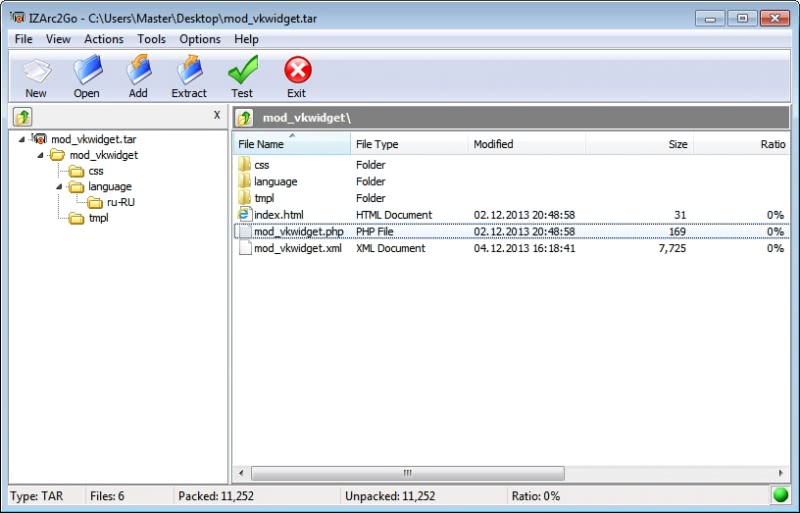Click the up-folder icon in tree panel
Viewport: 800px width, 513px height.
click(22, 117)
